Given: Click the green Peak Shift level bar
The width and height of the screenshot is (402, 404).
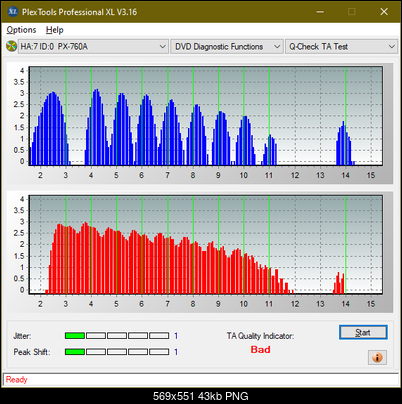Looking at the screenshot, I should 75,352.
